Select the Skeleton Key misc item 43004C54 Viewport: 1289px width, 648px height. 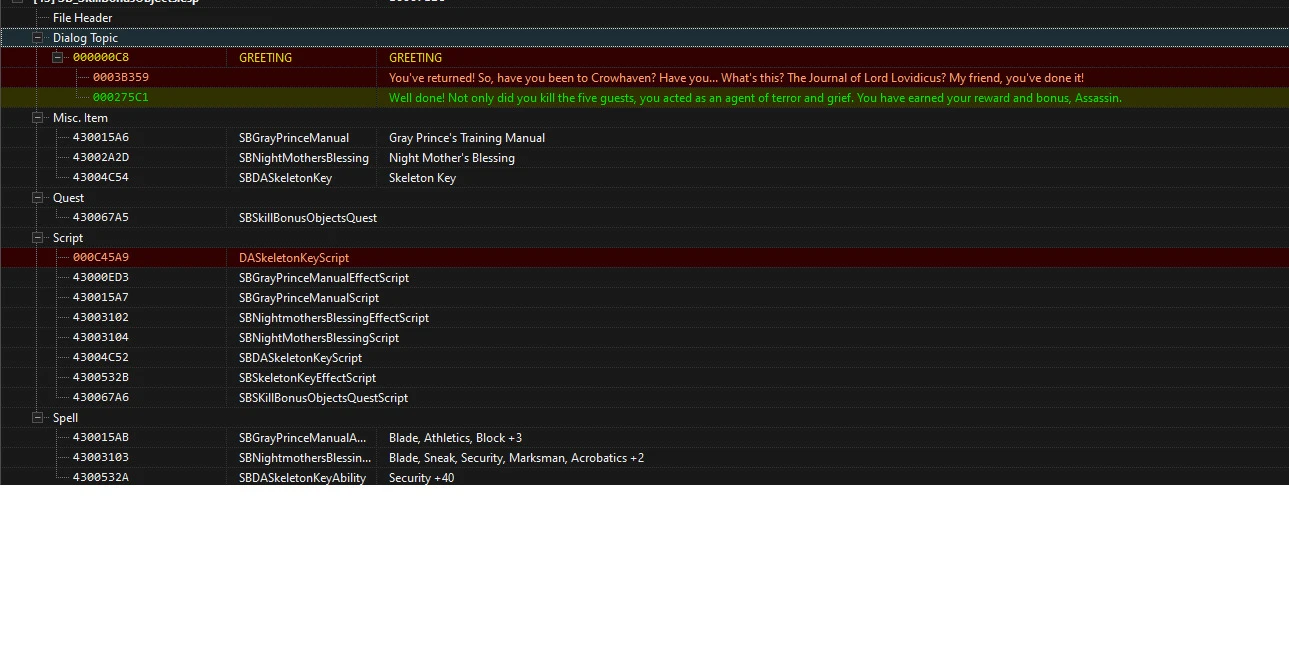tap(101, 178)
